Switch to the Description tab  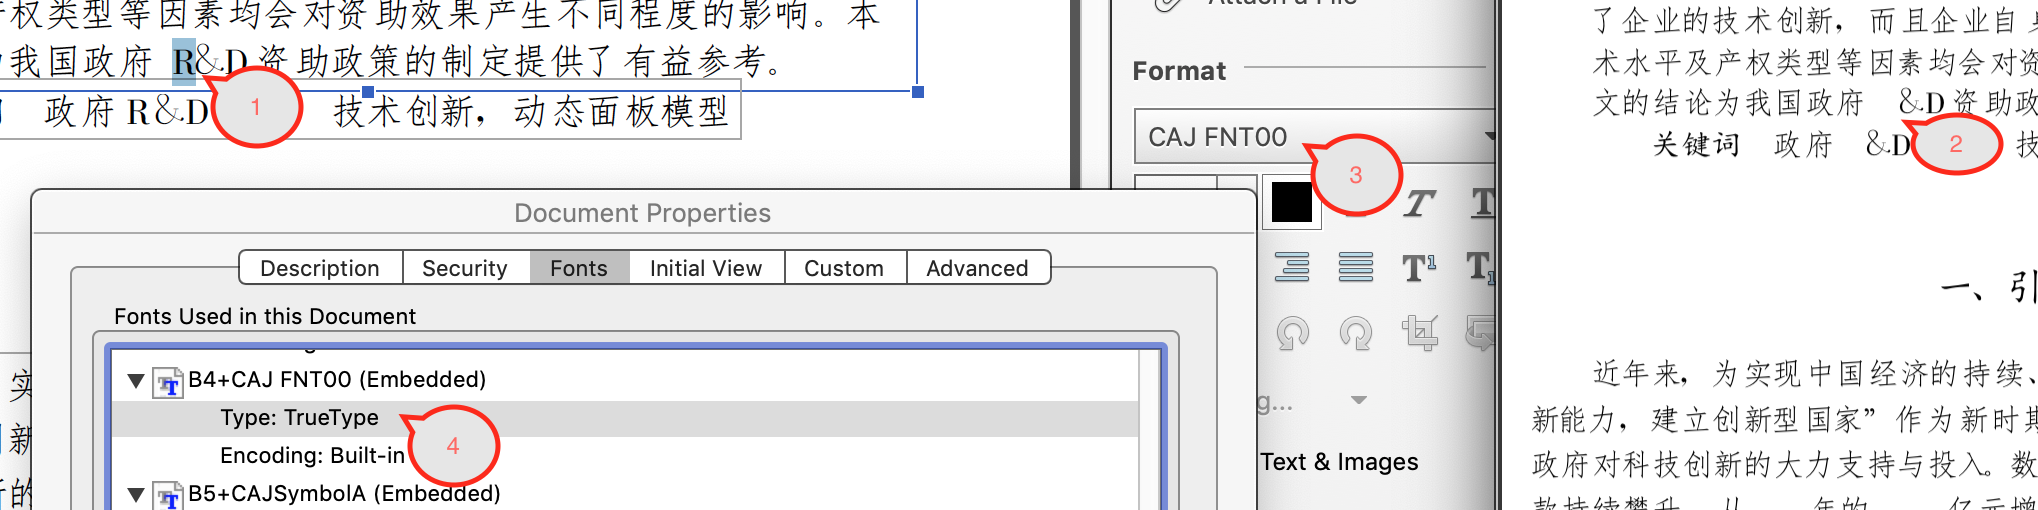click(320, 268)
